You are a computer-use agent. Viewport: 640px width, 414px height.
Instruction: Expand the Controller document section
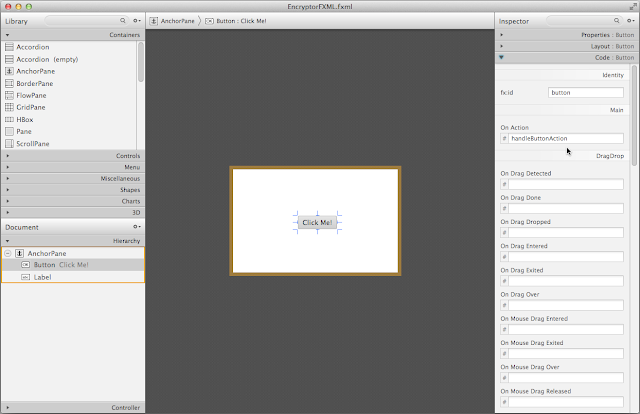[x=7, y=407]
